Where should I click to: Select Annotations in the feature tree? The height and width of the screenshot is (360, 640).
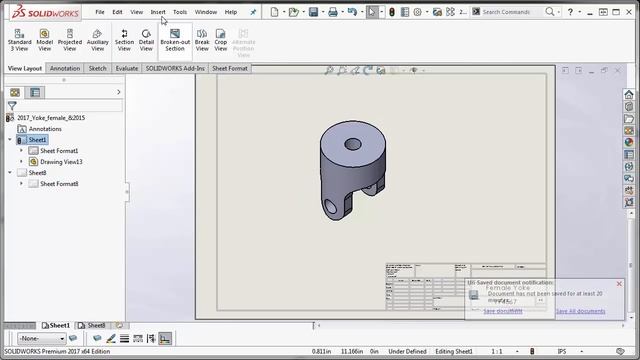pyautogui.click(x=45, y=129)
